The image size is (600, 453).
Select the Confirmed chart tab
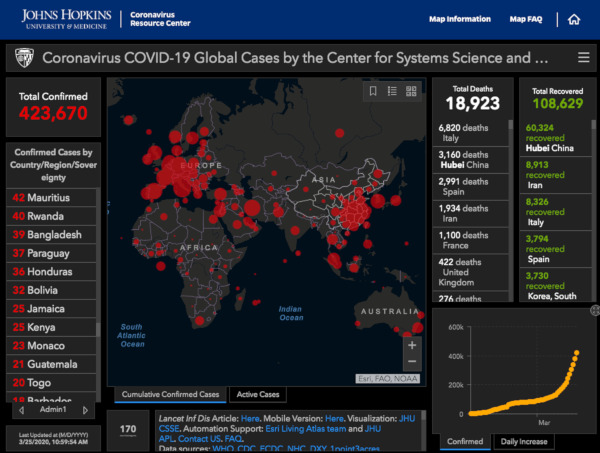coord(465,442)
